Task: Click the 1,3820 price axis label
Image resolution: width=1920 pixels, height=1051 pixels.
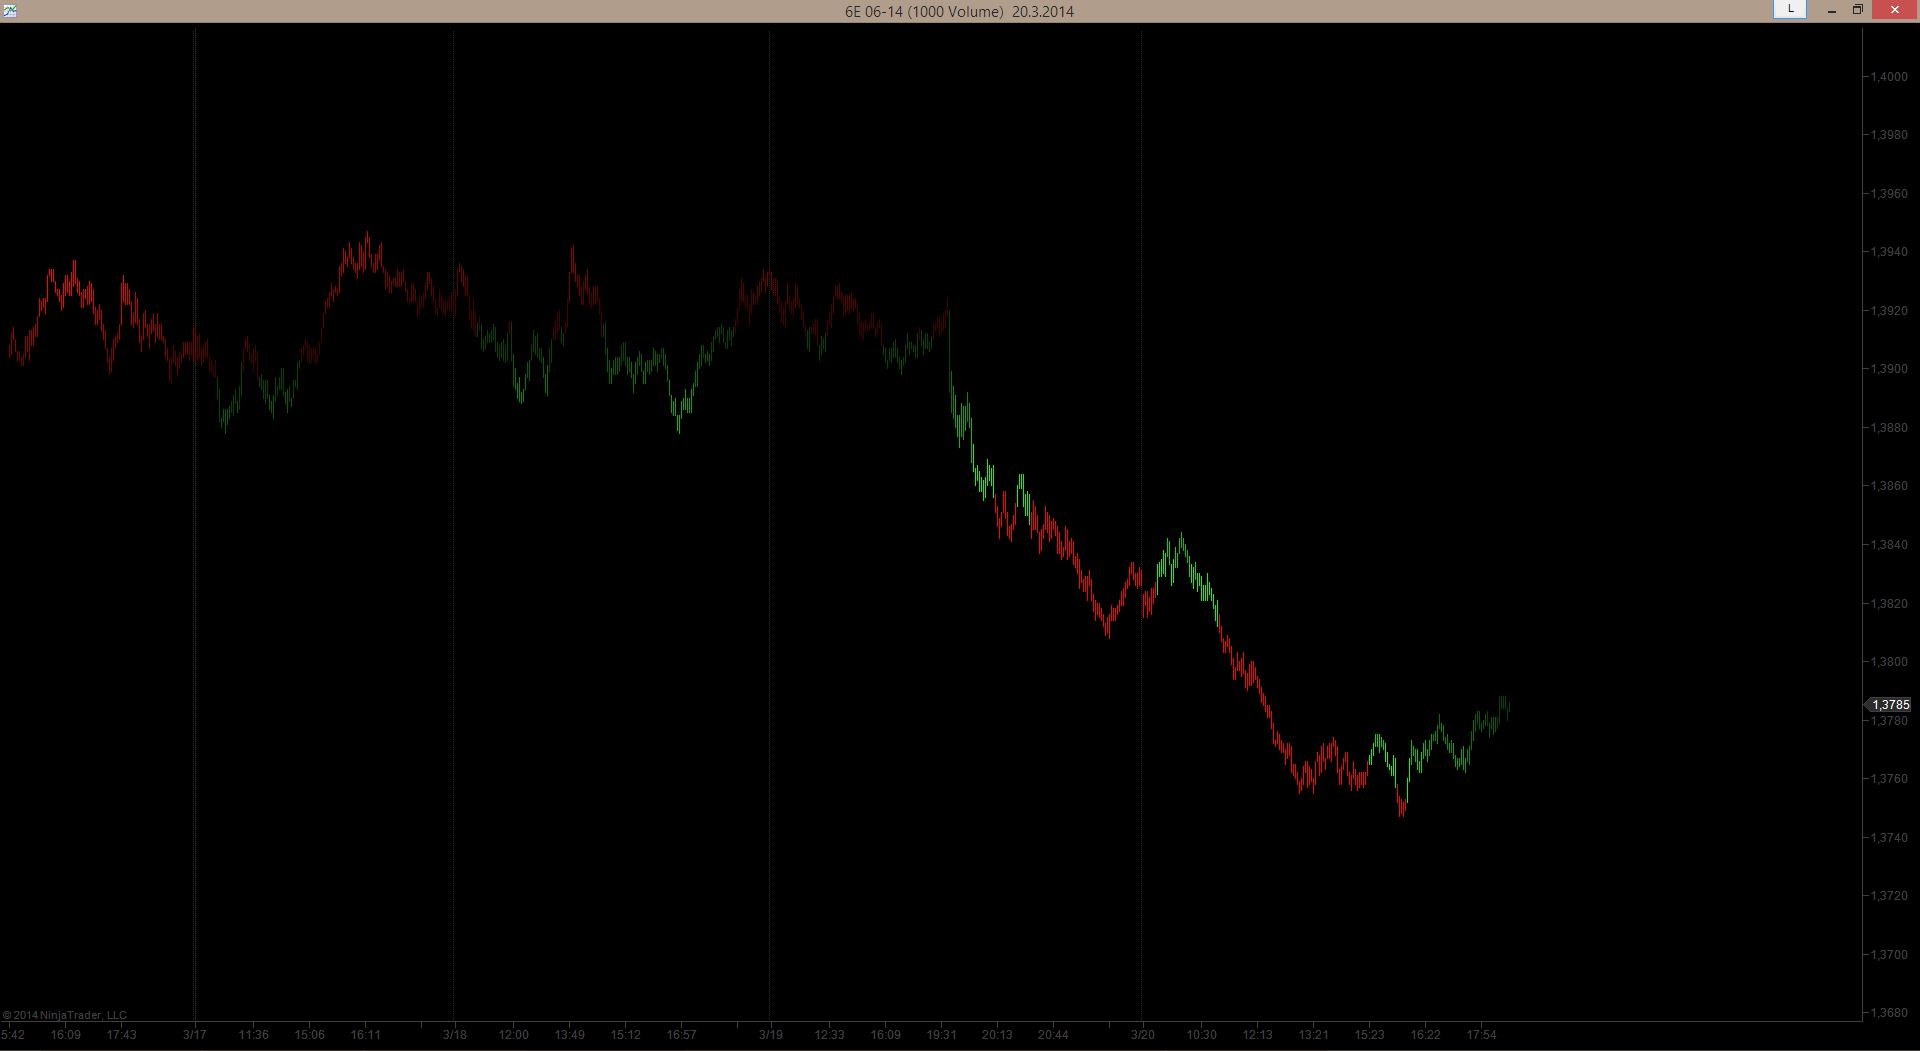Action: 1889,604
